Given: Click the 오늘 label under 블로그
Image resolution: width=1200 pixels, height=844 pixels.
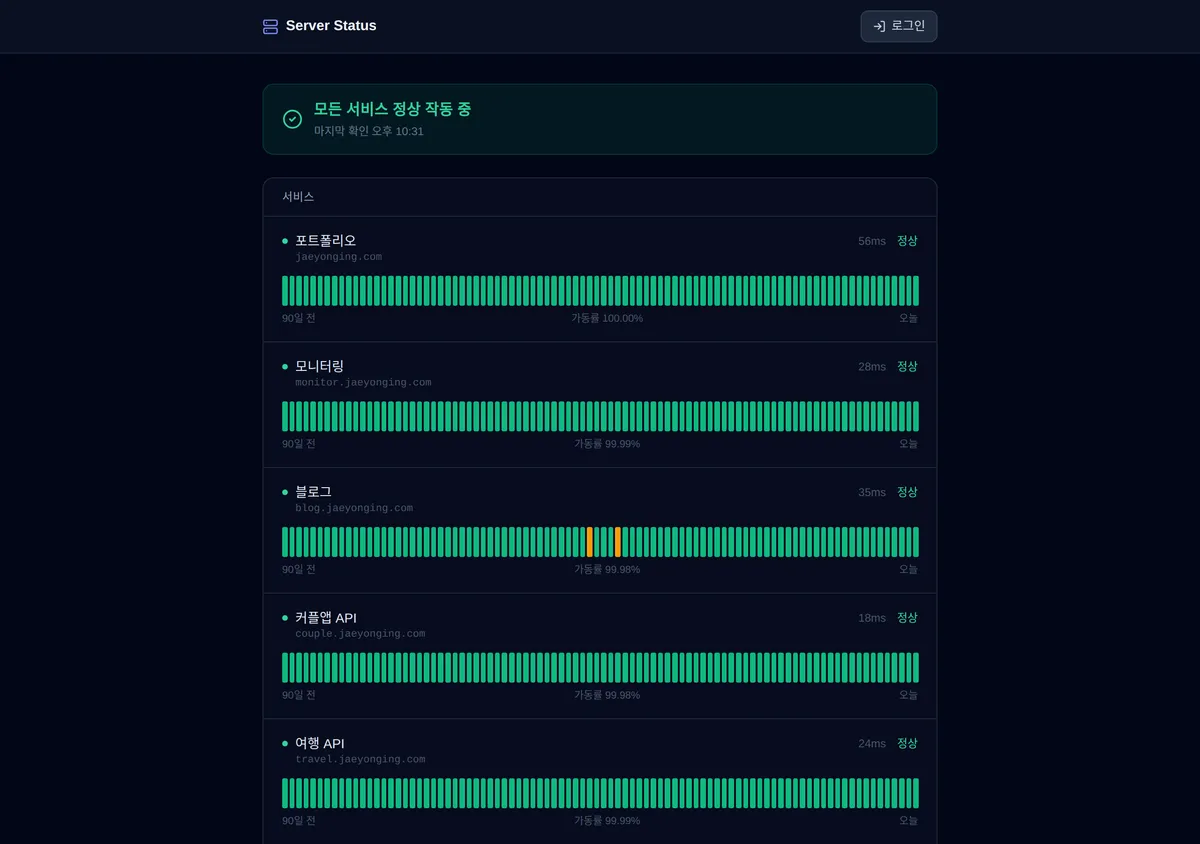Looking at the screenshot, I should click(908, 569).
